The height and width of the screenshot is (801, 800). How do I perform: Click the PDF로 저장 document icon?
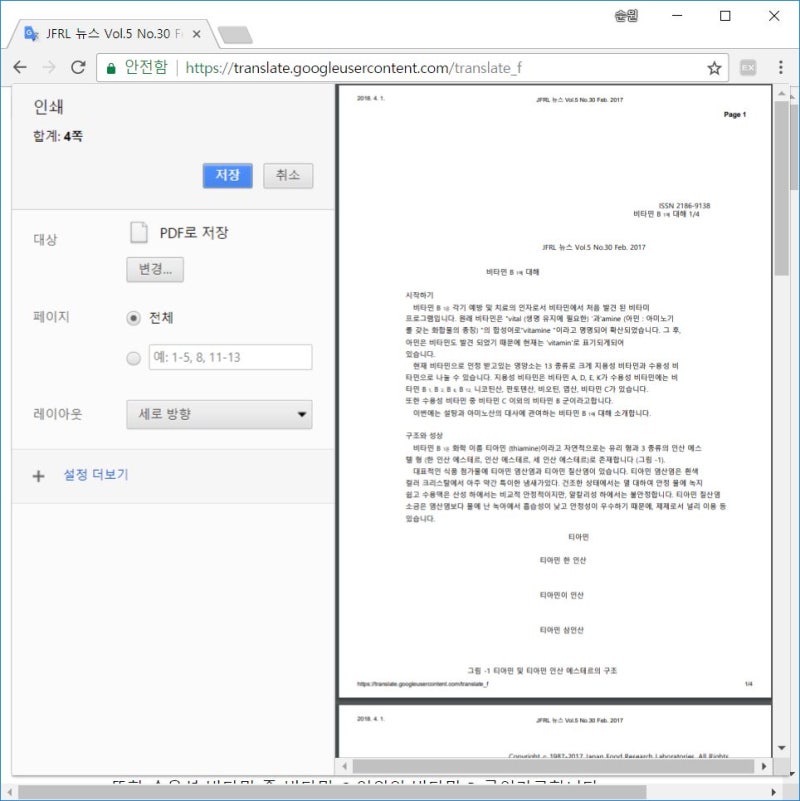tap(139, 232)
